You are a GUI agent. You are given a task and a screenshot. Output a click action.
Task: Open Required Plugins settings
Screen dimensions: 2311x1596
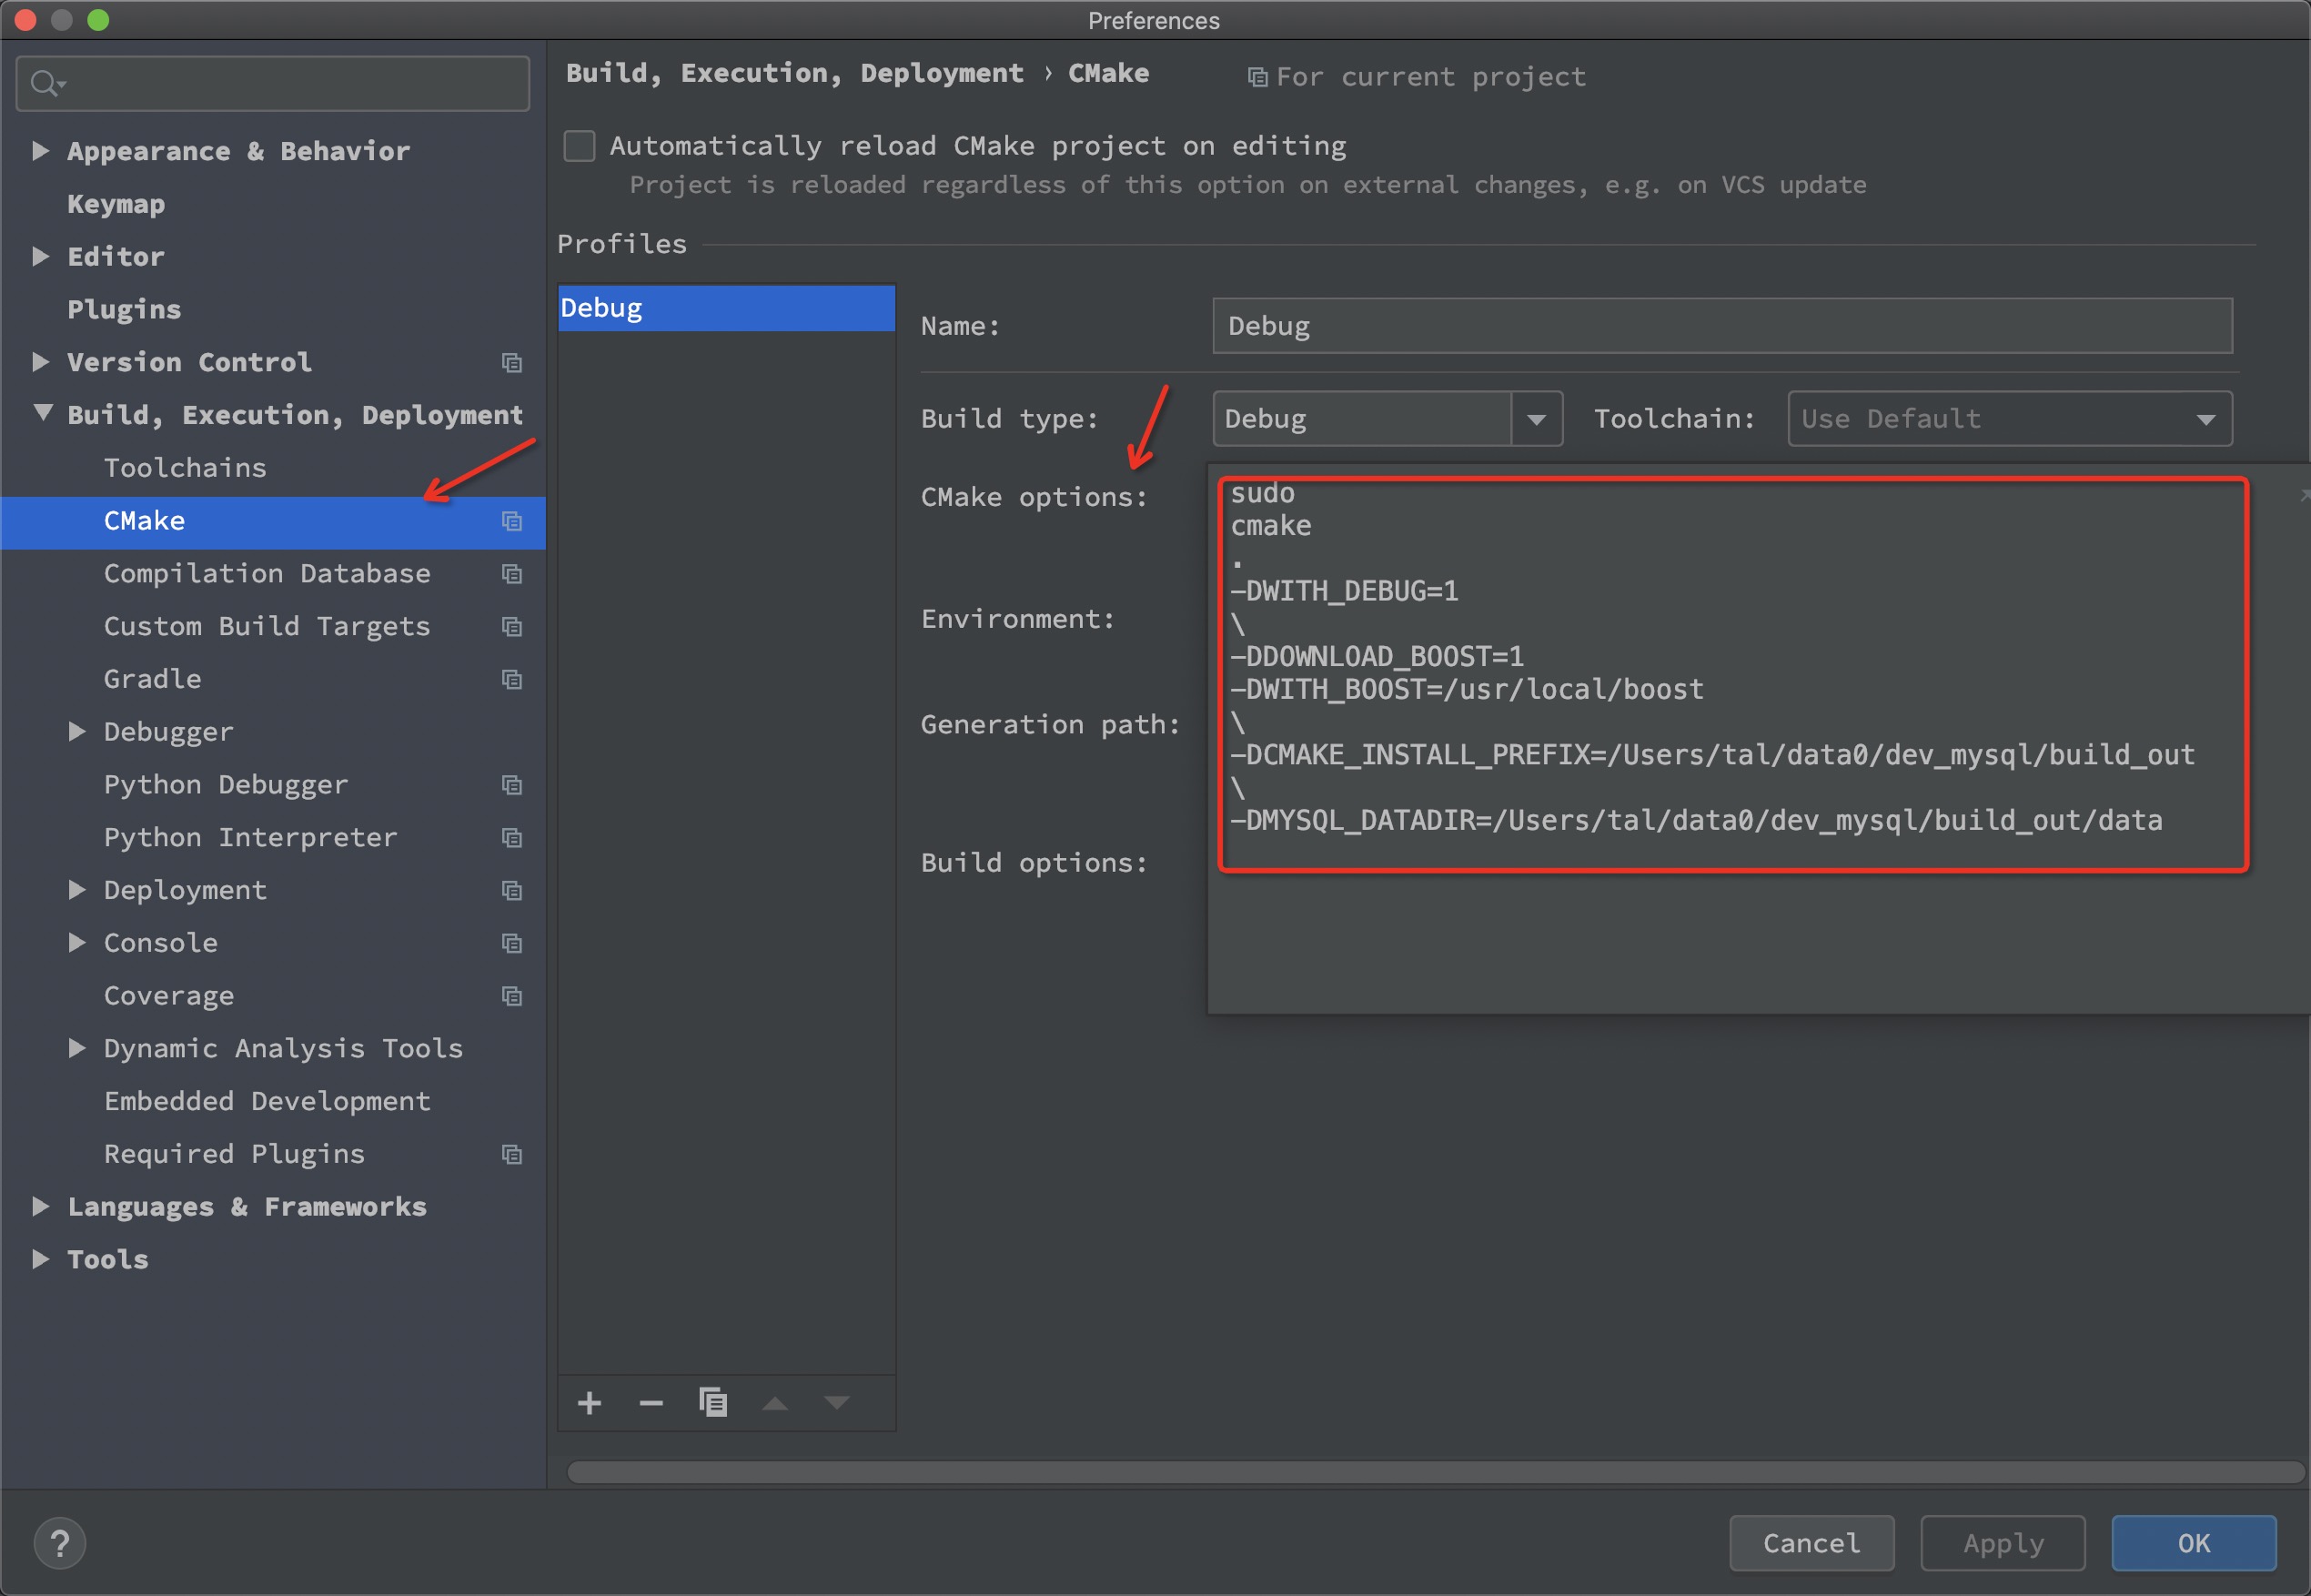click(x=234, y=1155)
